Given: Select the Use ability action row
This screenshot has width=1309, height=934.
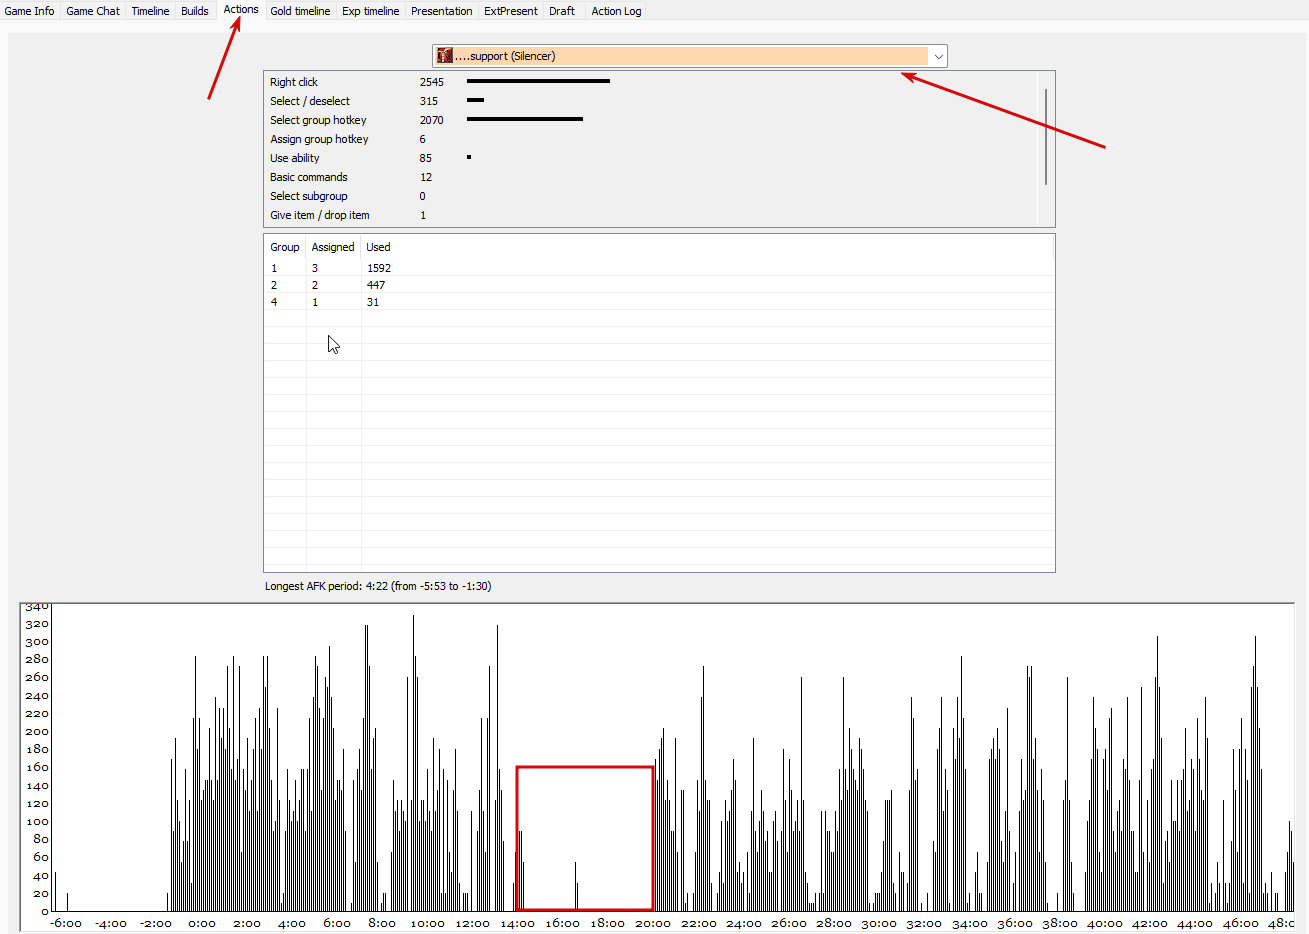Looking at the screenshot, I should coord(651,158).
